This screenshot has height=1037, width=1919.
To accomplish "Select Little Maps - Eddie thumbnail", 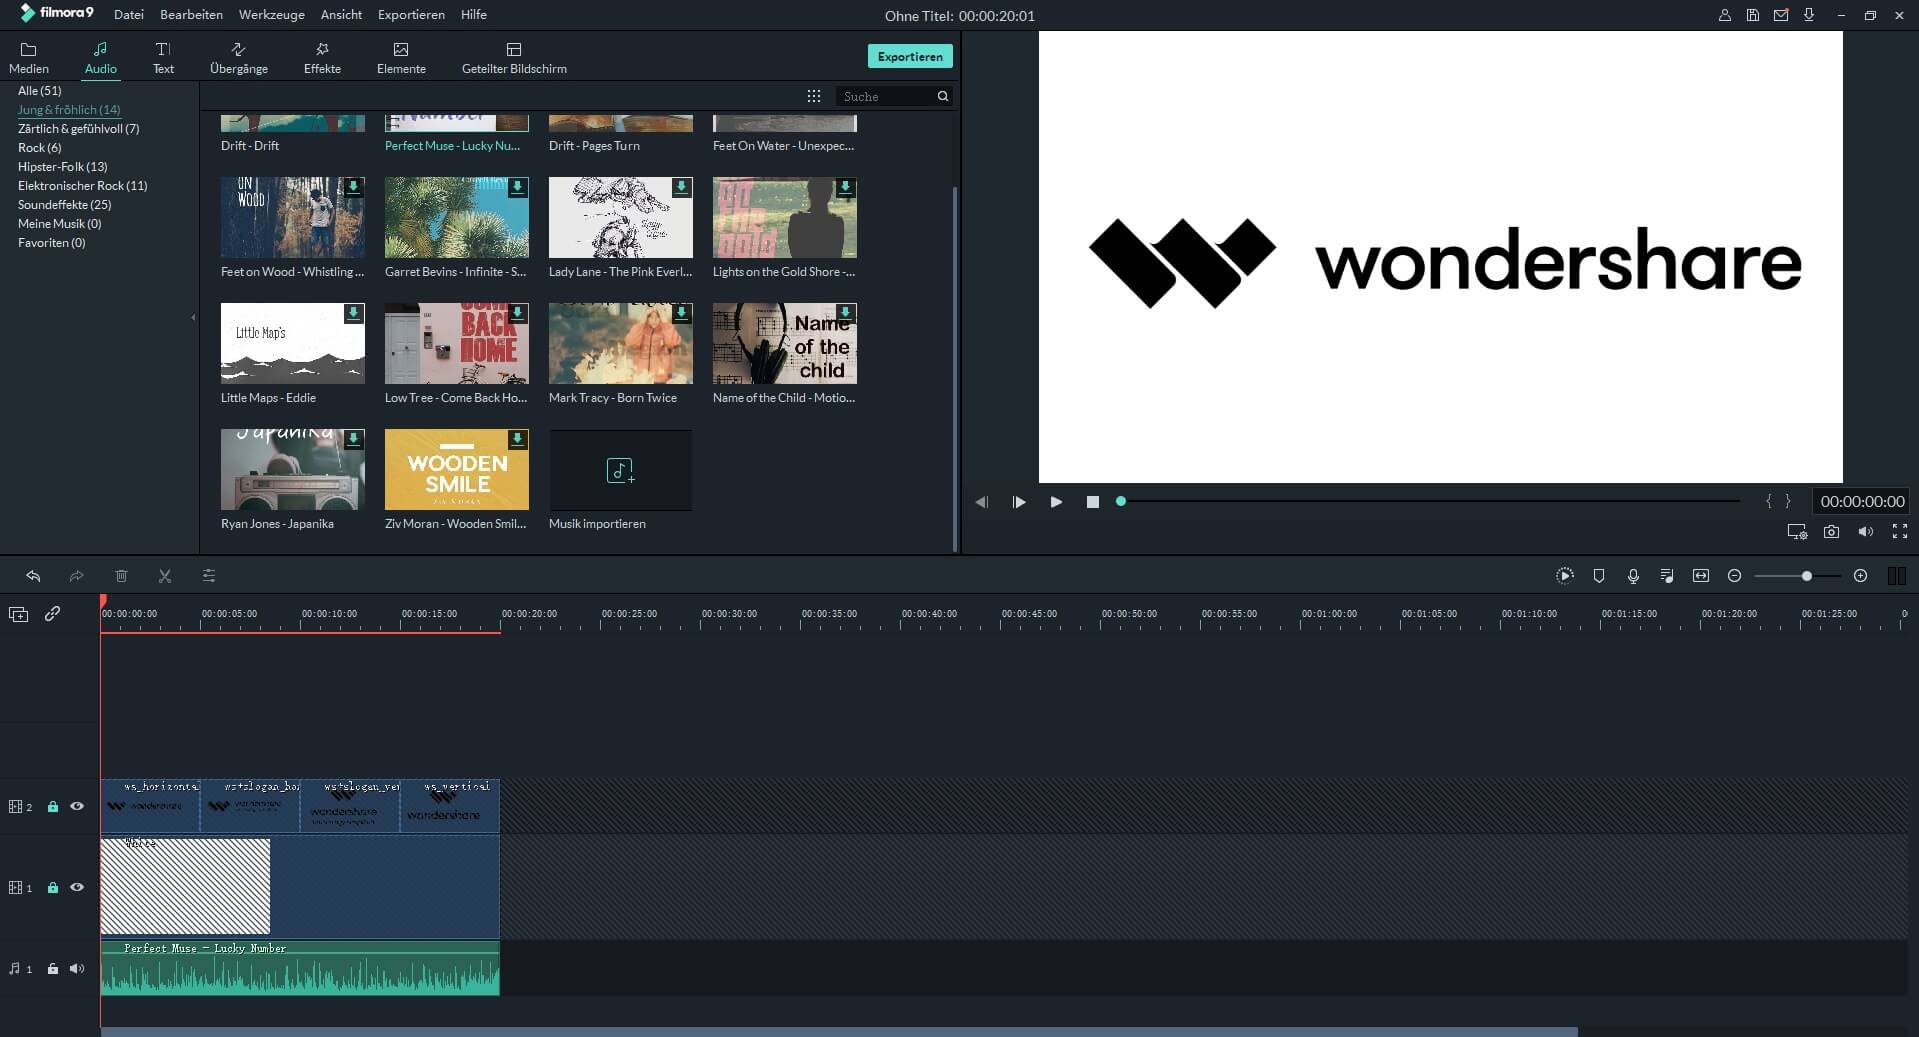I will click(x=293, y=343).
